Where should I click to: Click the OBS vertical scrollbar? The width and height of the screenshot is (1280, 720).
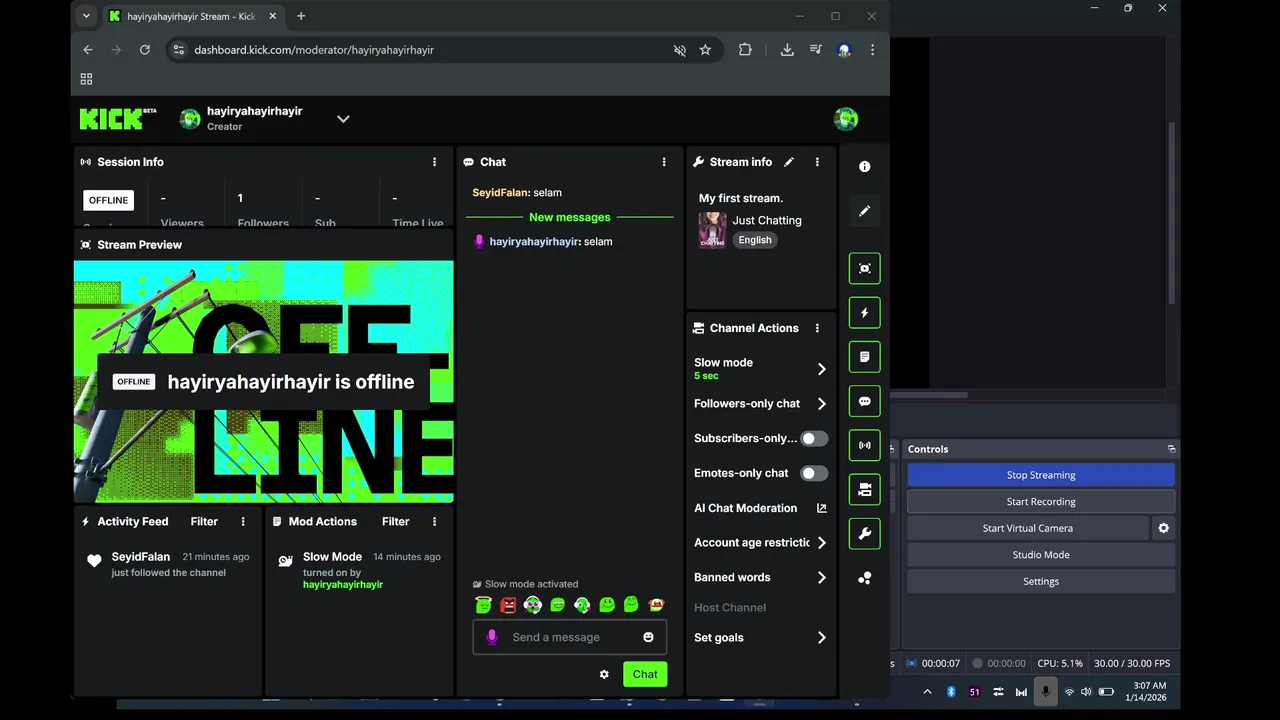(x=1174, y=212)
